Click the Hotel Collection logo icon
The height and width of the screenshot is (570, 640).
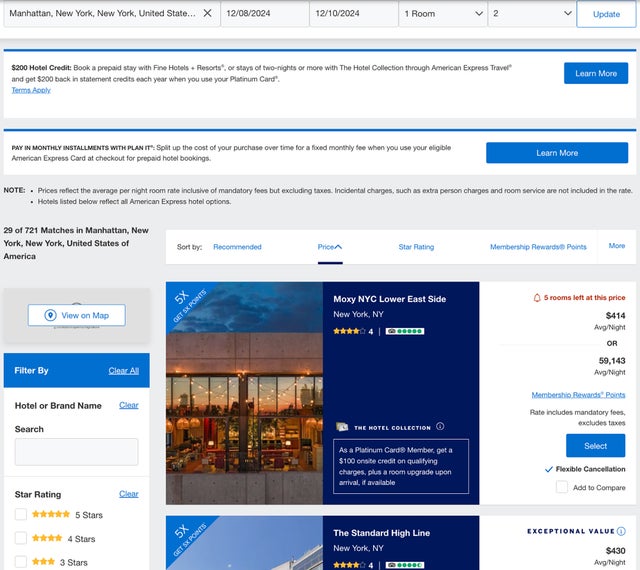coord(342,427)
